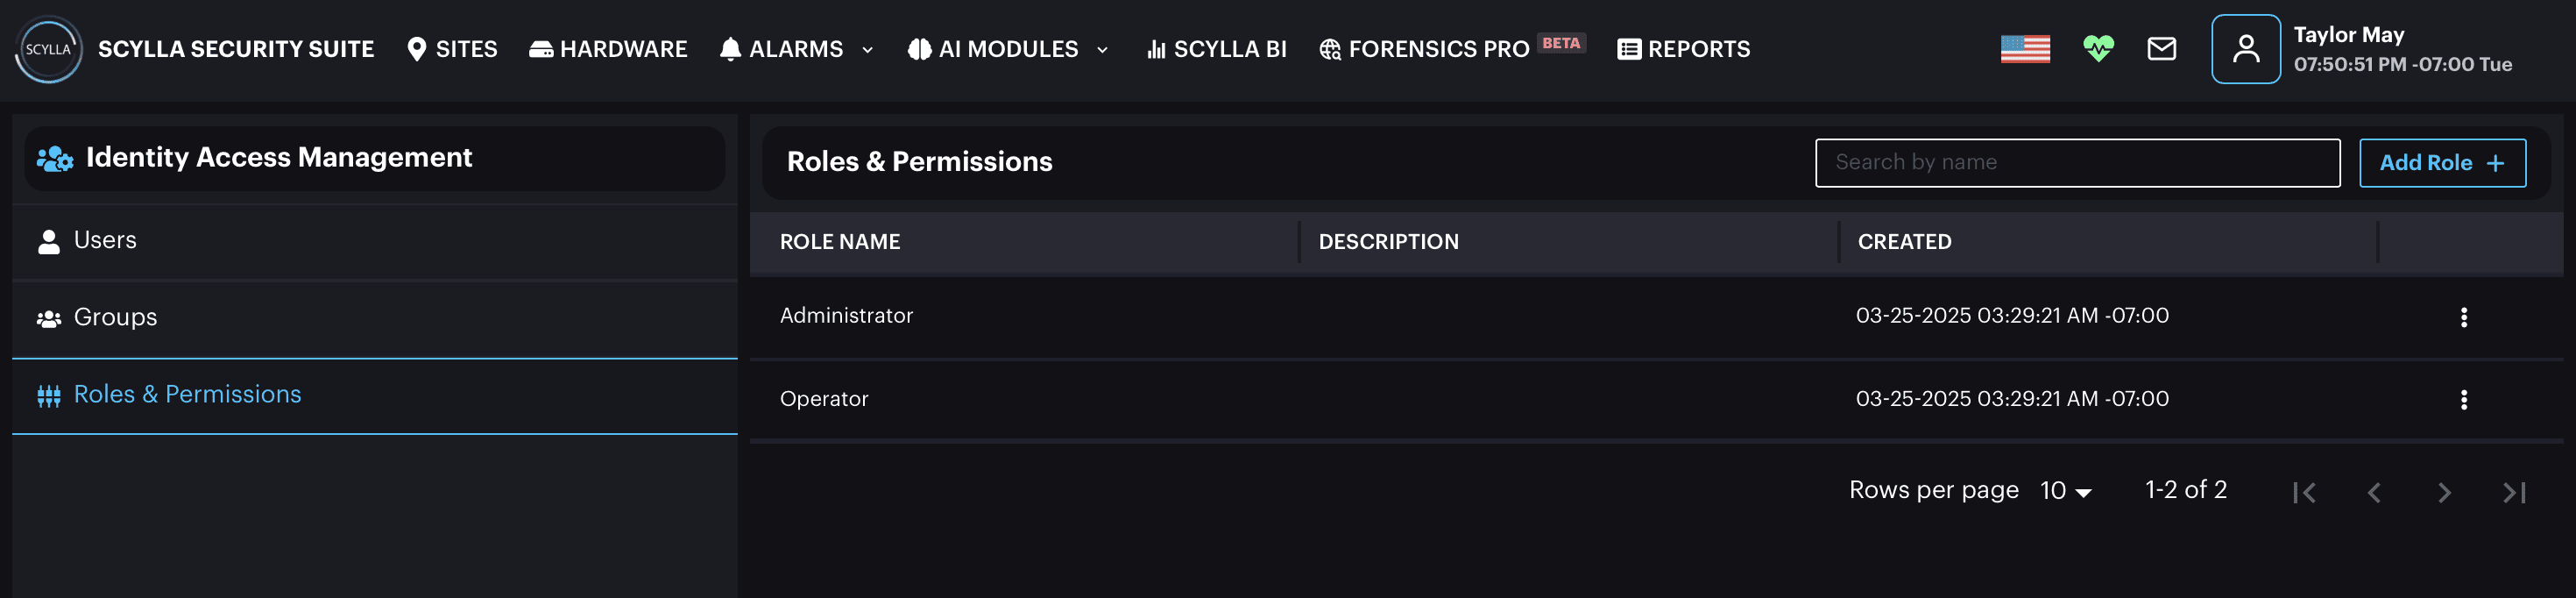The height and width of the screenshot is (598, 2576).
Task: Open the system health heartbeat icon
Action: pyautogui.click(x=2098, y=48)
